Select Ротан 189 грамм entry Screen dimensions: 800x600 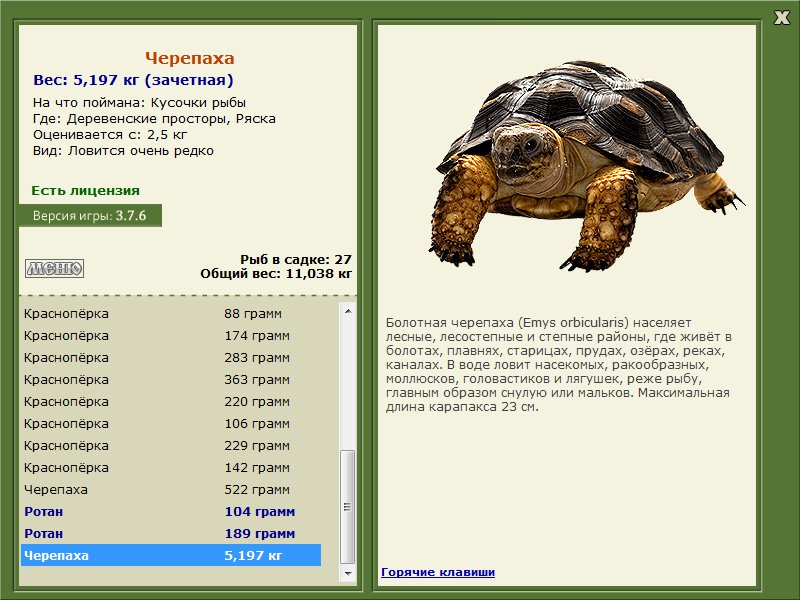coord(171,533)
